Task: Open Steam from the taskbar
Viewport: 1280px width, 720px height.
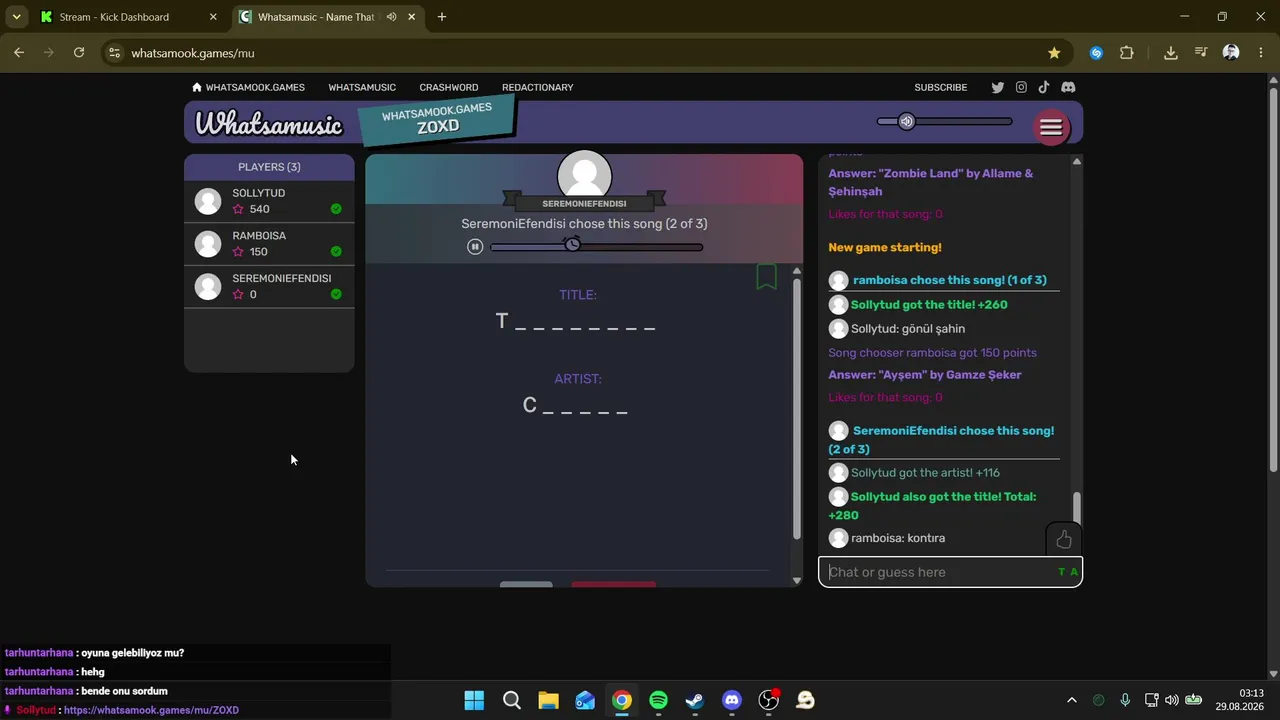Action: coord(695,700)
